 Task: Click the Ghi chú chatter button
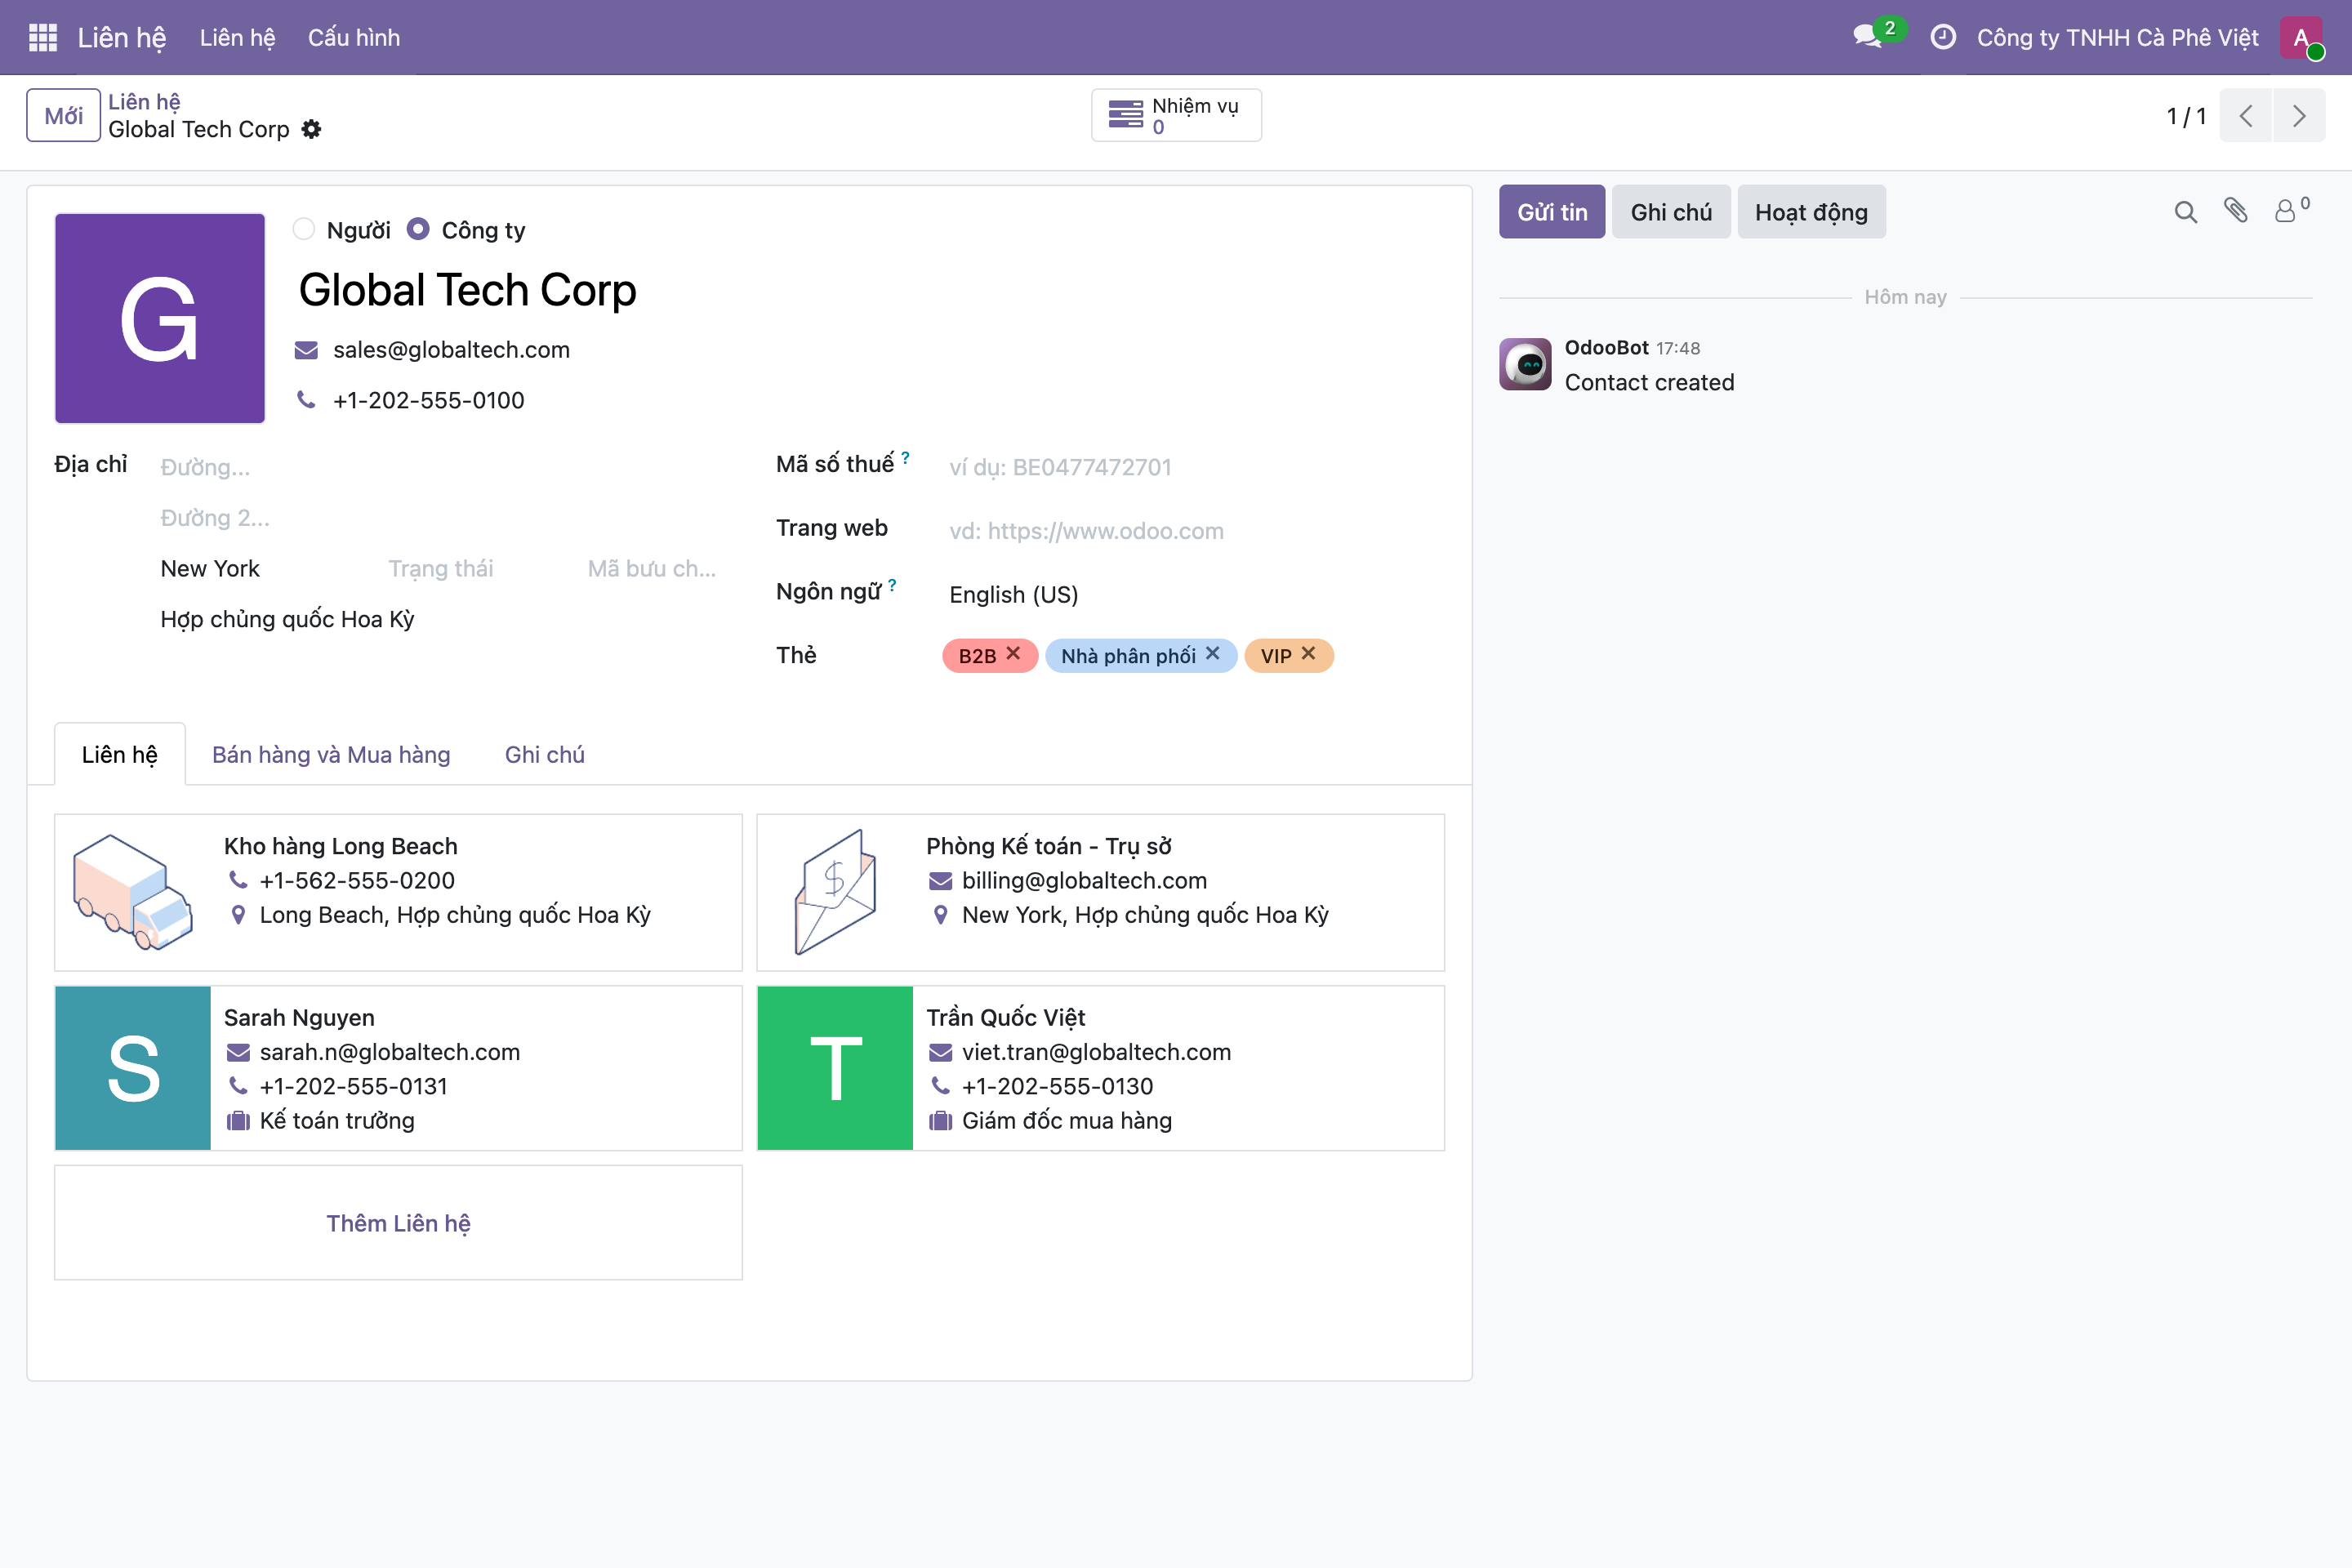tap(1671, 212)
